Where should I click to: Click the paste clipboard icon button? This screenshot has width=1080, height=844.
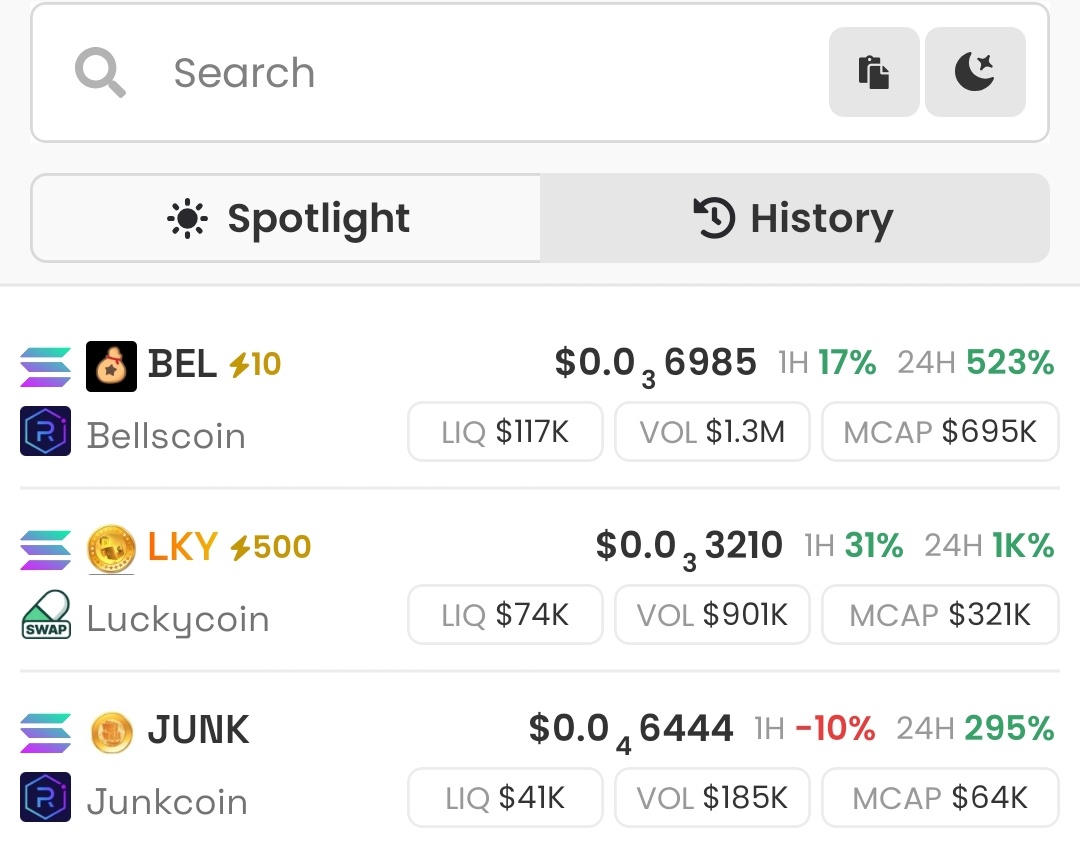click(x=874, y=72)
